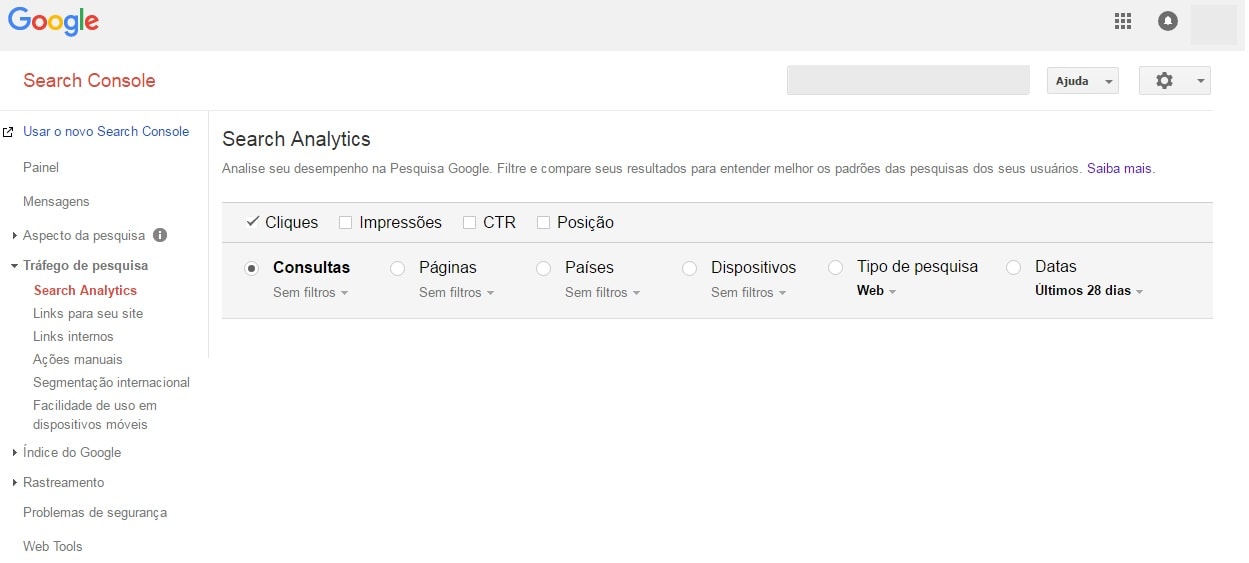This screenshot has height=563, width=1249.
Task: Open Segmentação internacional page
Action: coord(111,382)
